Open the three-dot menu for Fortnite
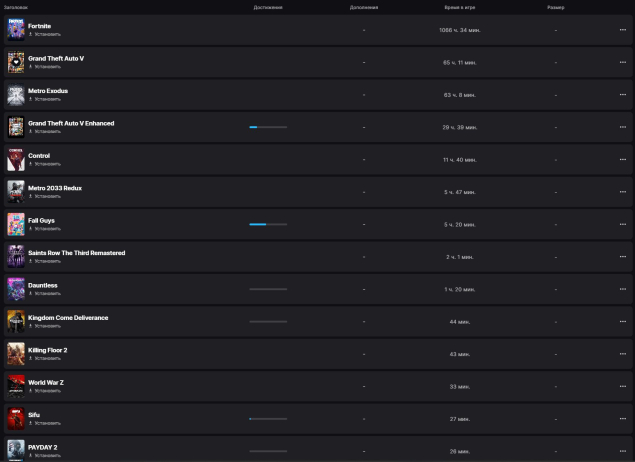635x462 pixels. coord(622,30)
